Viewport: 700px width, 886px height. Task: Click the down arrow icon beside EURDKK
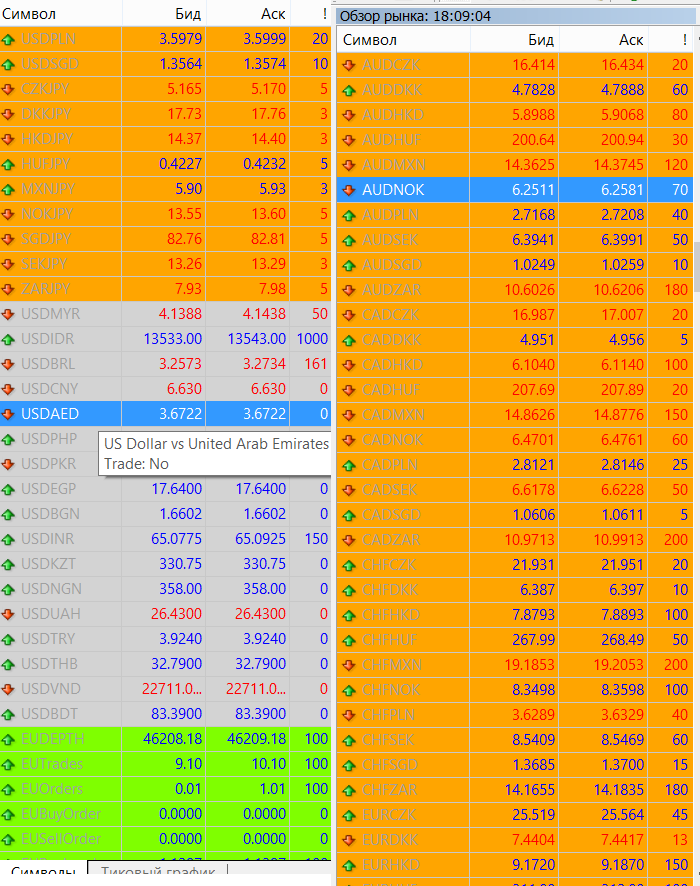(349, 840)
